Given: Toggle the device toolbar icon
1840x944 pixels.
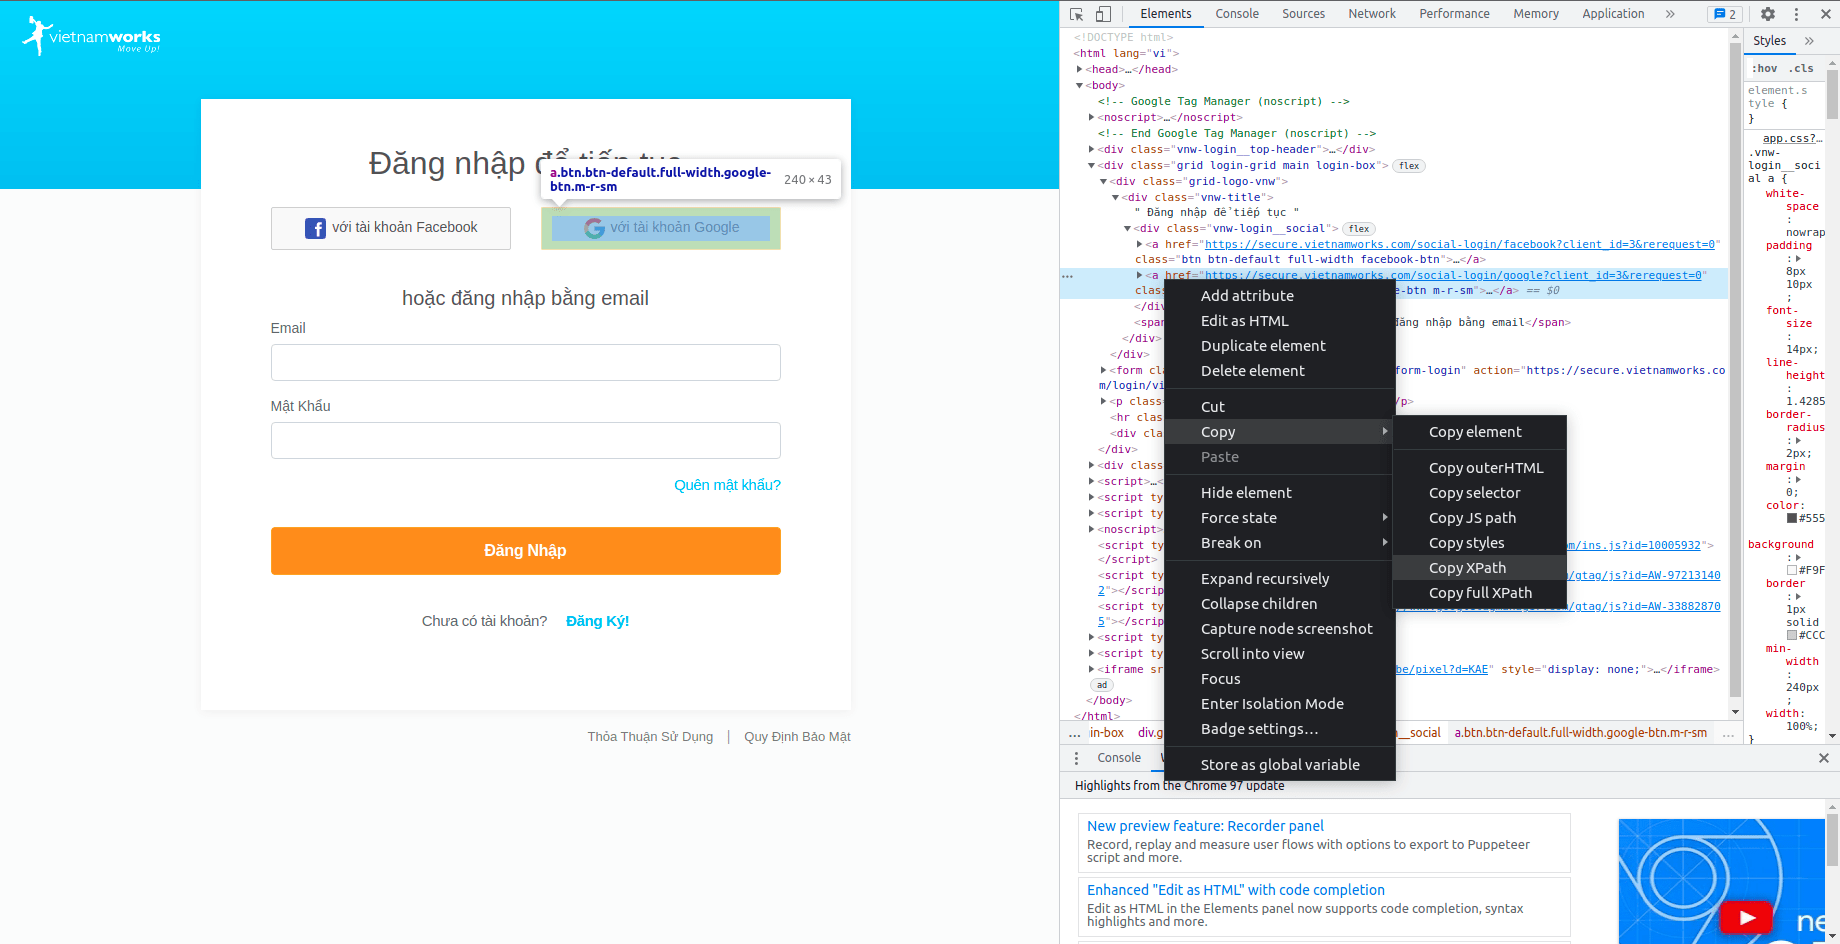Looking at the screenshot, I should click(x=1103, y=14).
